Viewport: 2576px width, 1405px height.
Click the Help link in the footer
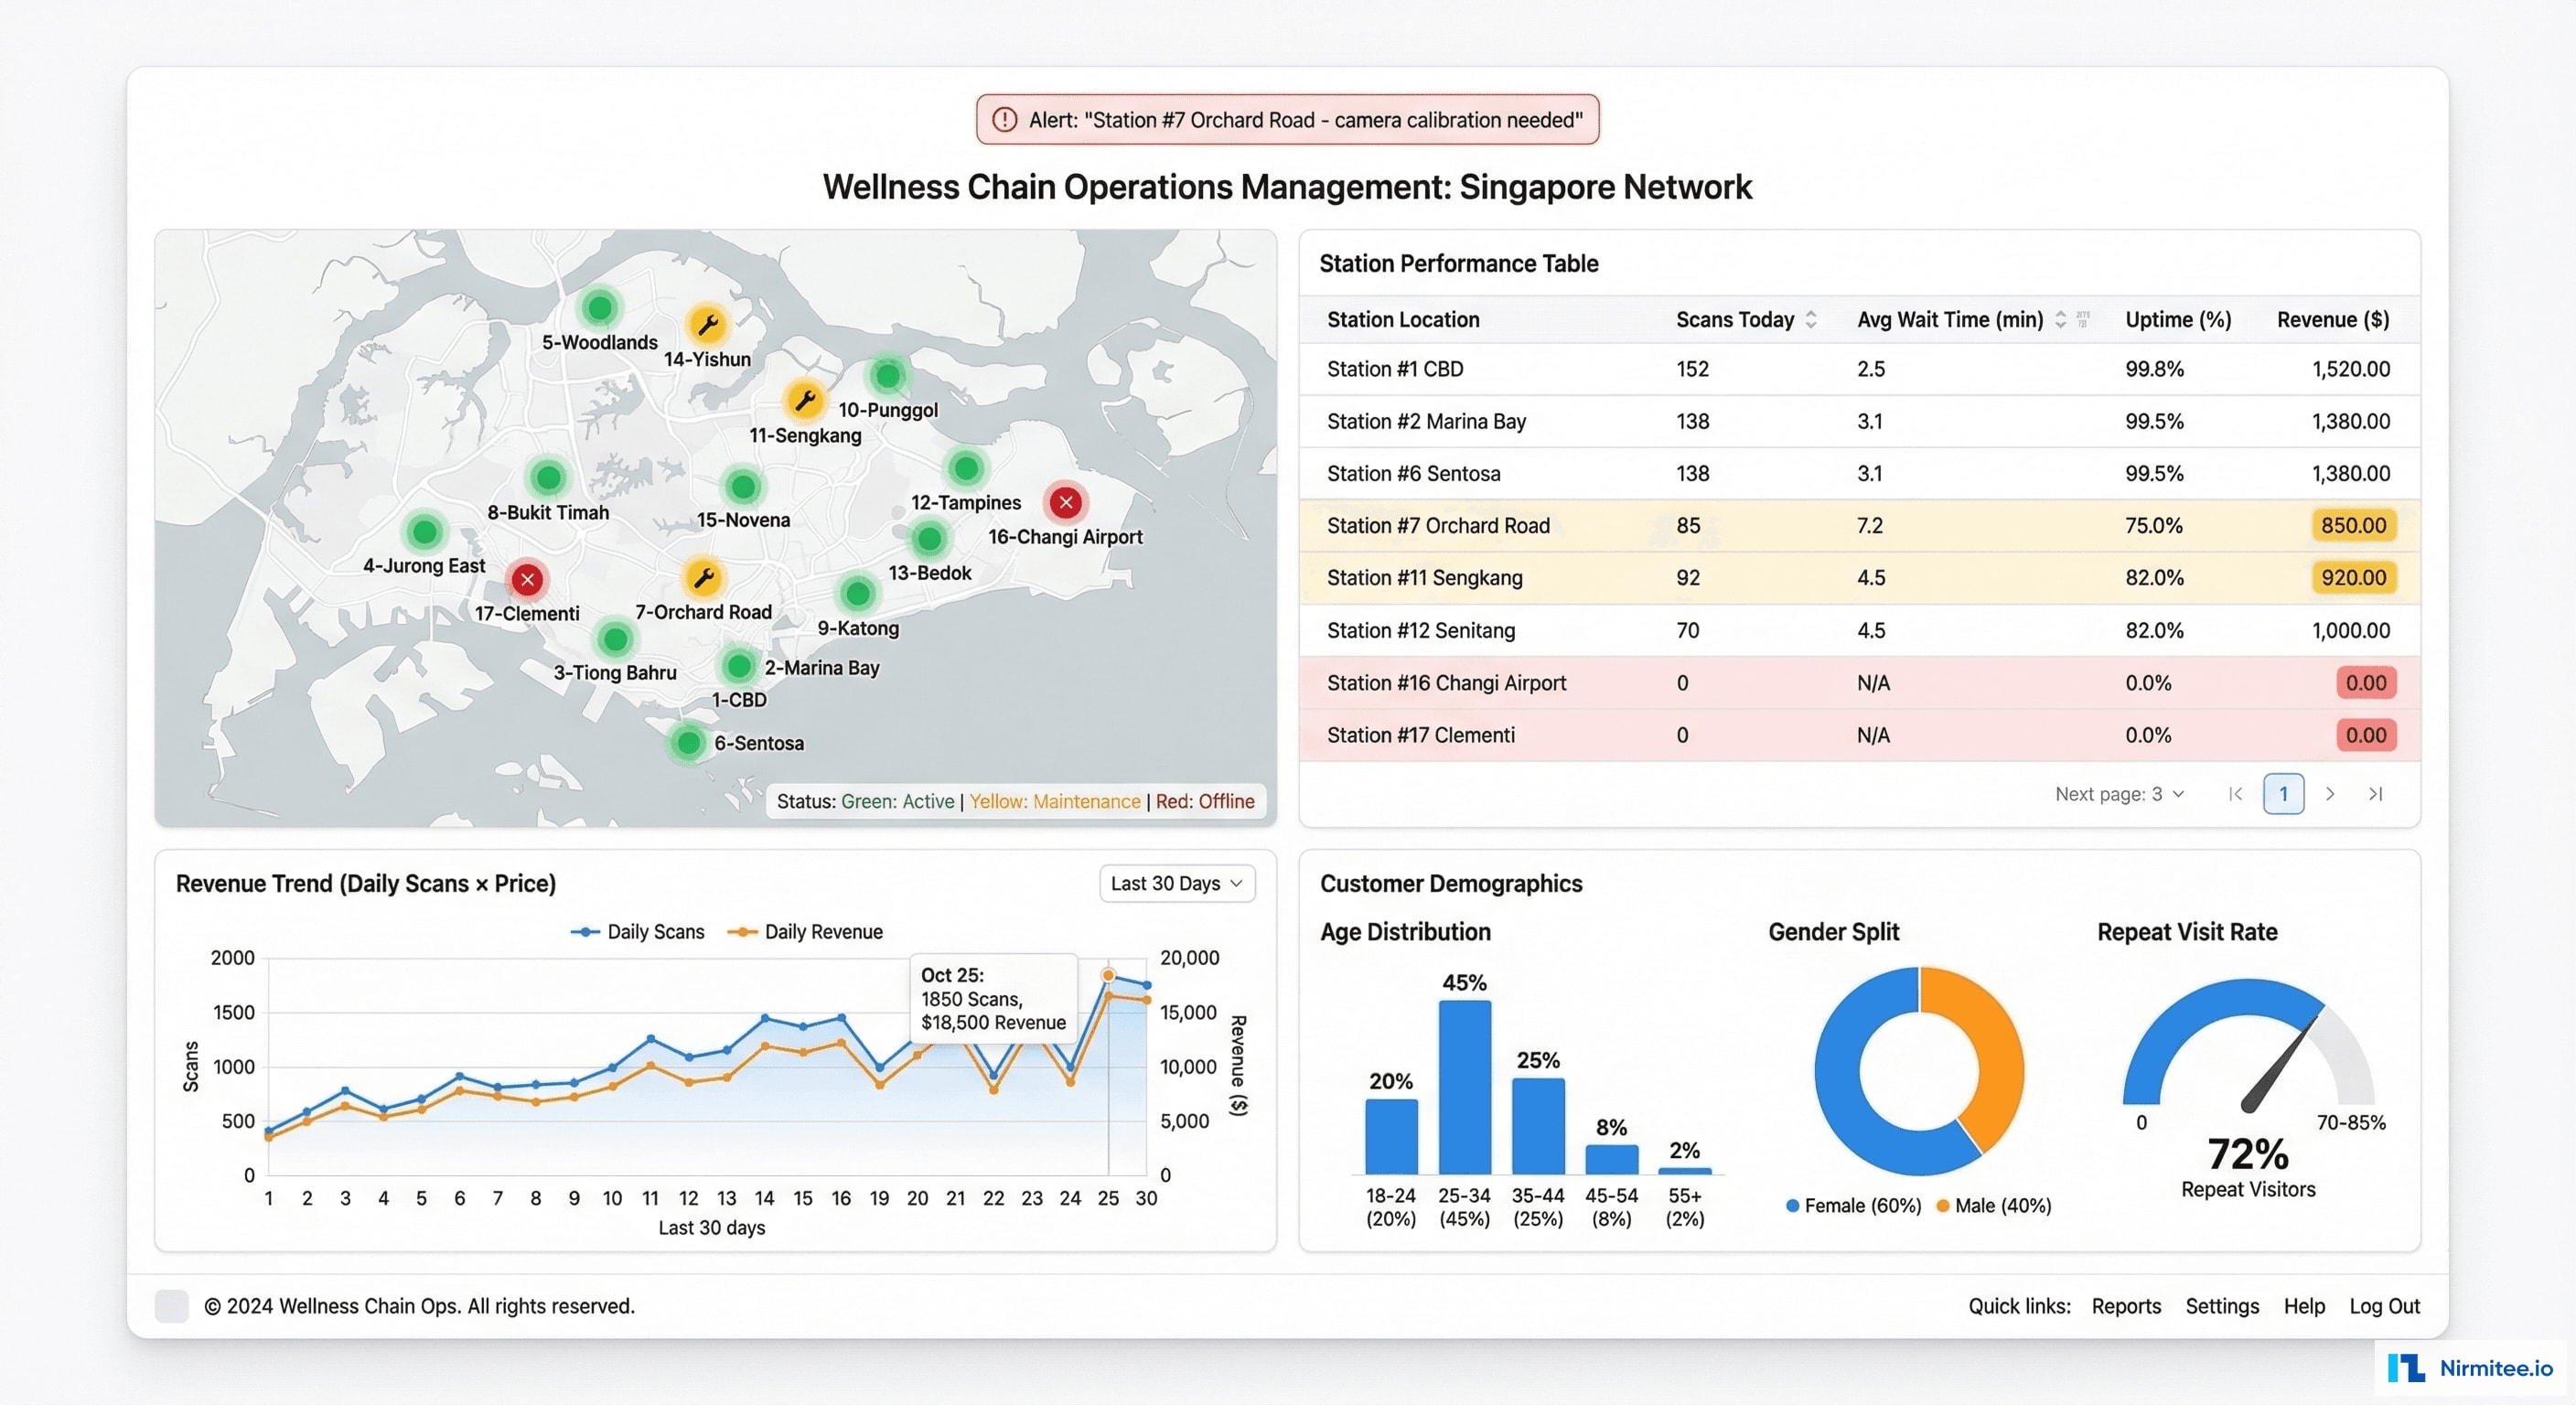[2304, 1306]
